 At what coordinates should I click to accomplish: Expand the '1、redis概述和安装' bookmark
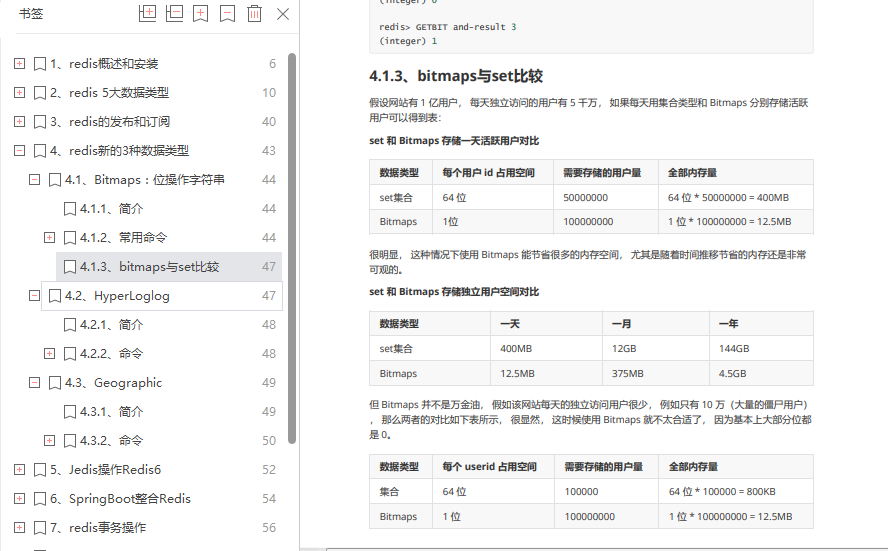click(19, 63)
